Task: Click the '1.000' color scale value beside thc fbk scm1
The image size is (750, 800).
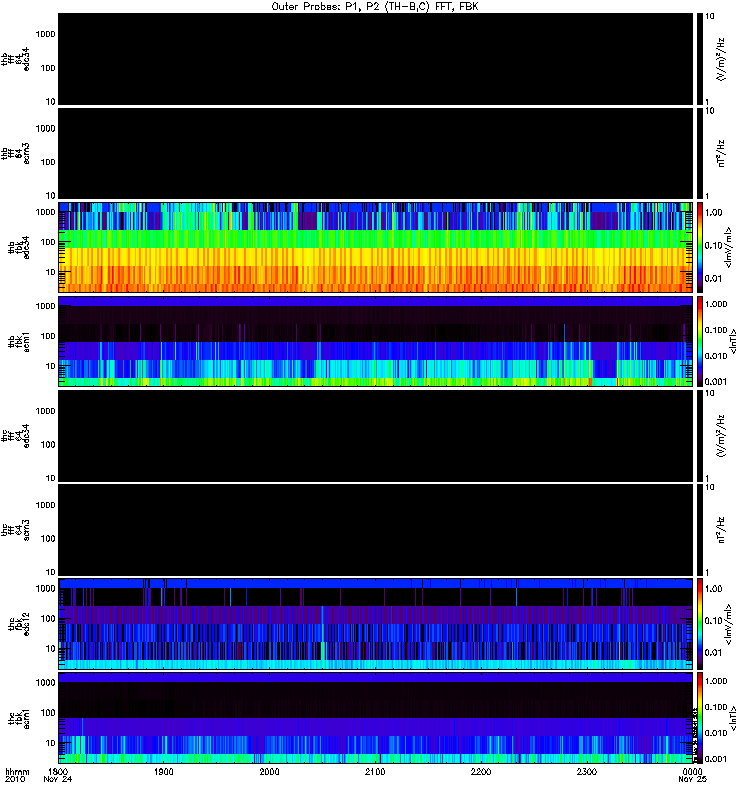Action: click(716, 681)
